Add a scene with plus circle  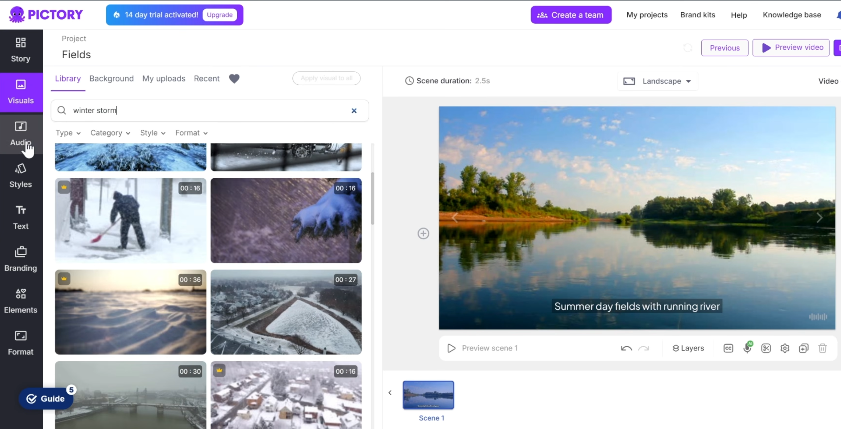coord(423,233)
